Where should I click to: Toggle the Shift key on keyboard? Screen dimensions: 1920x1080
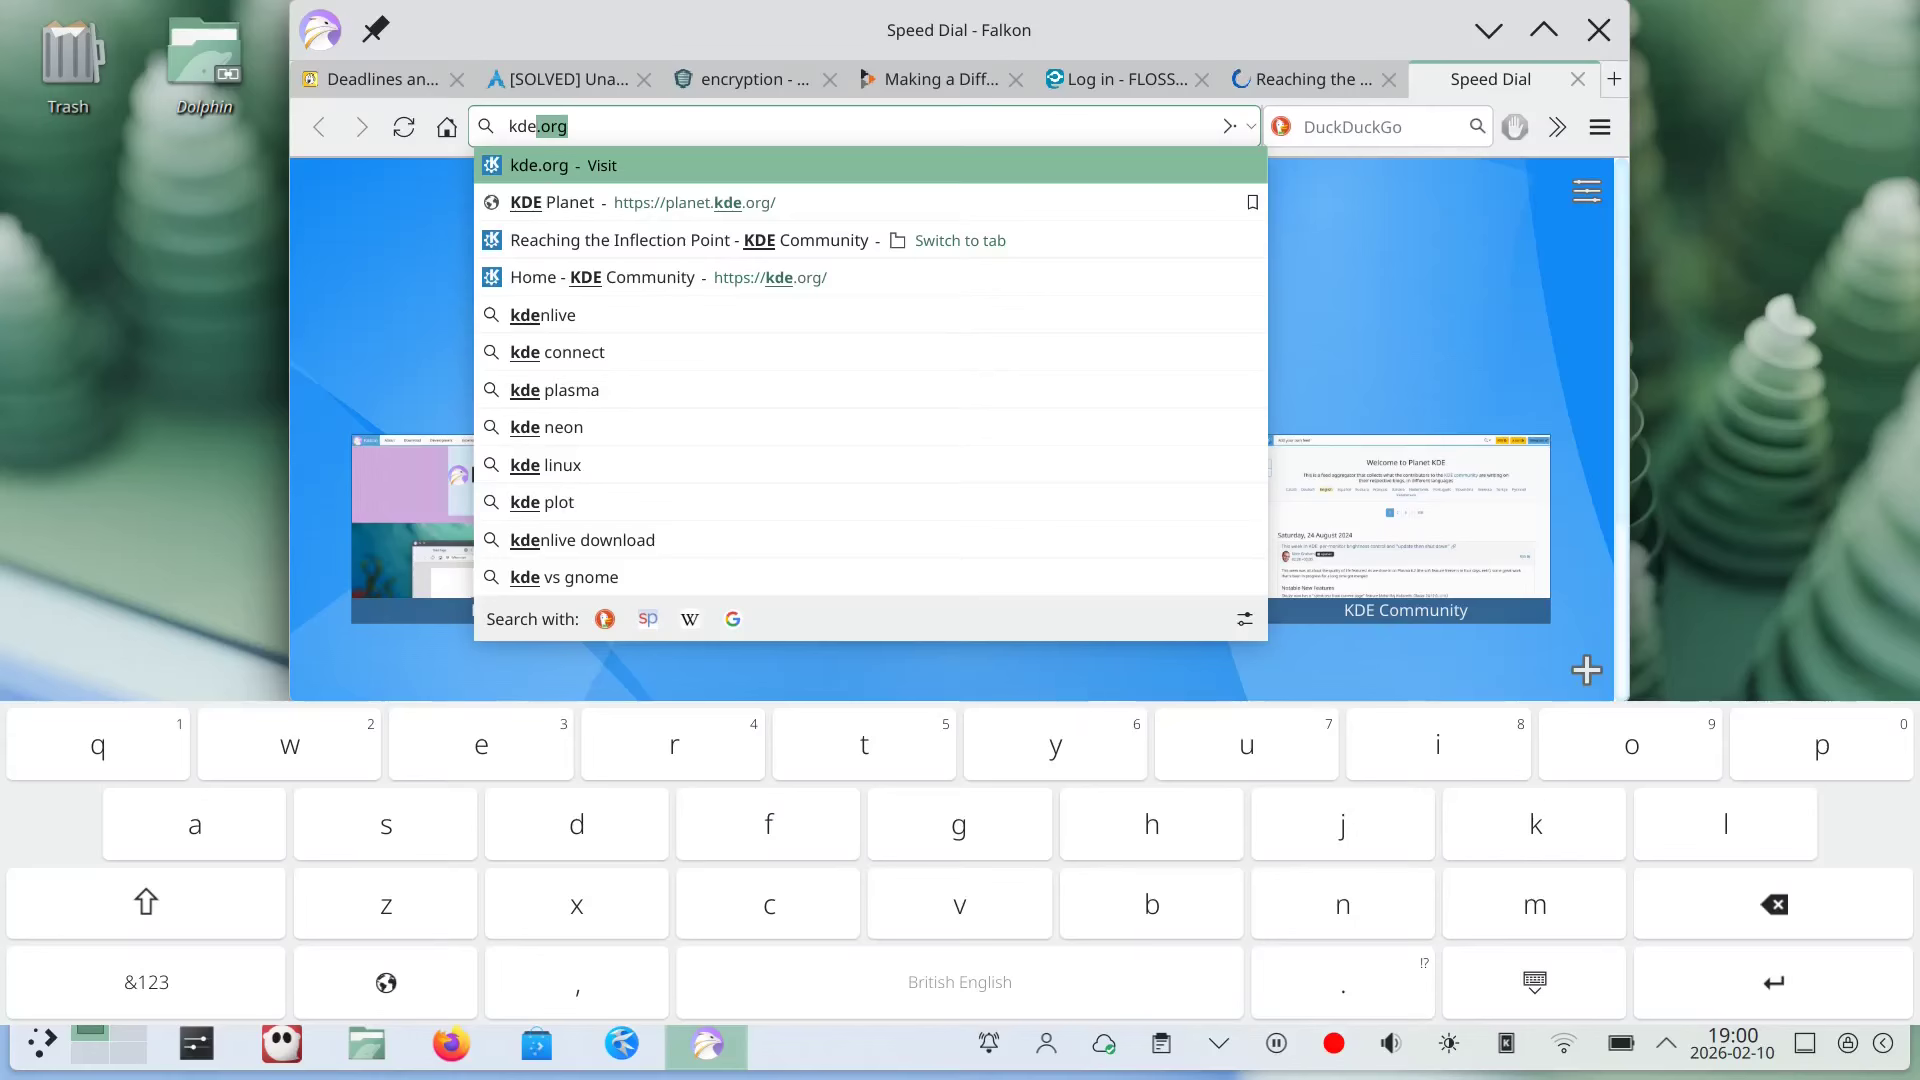(x=146, y=903)
